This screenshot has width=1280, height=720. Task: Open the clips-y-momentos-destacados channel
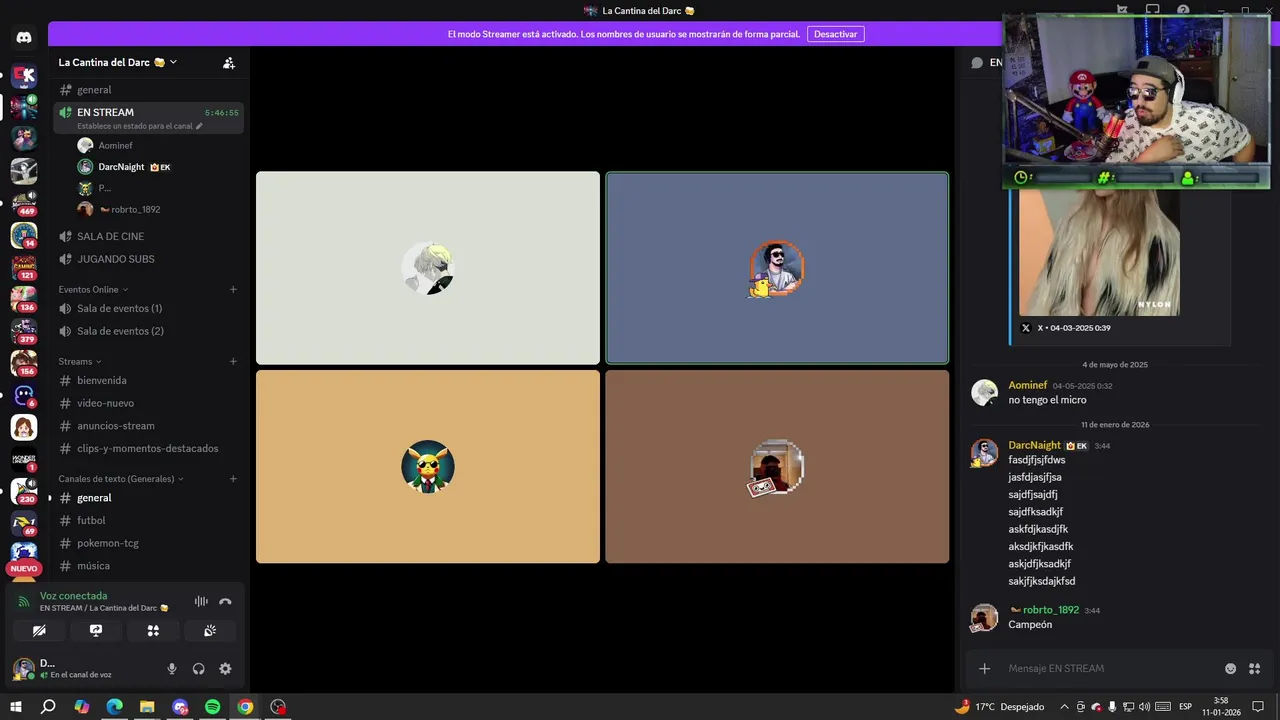[148, 448]
